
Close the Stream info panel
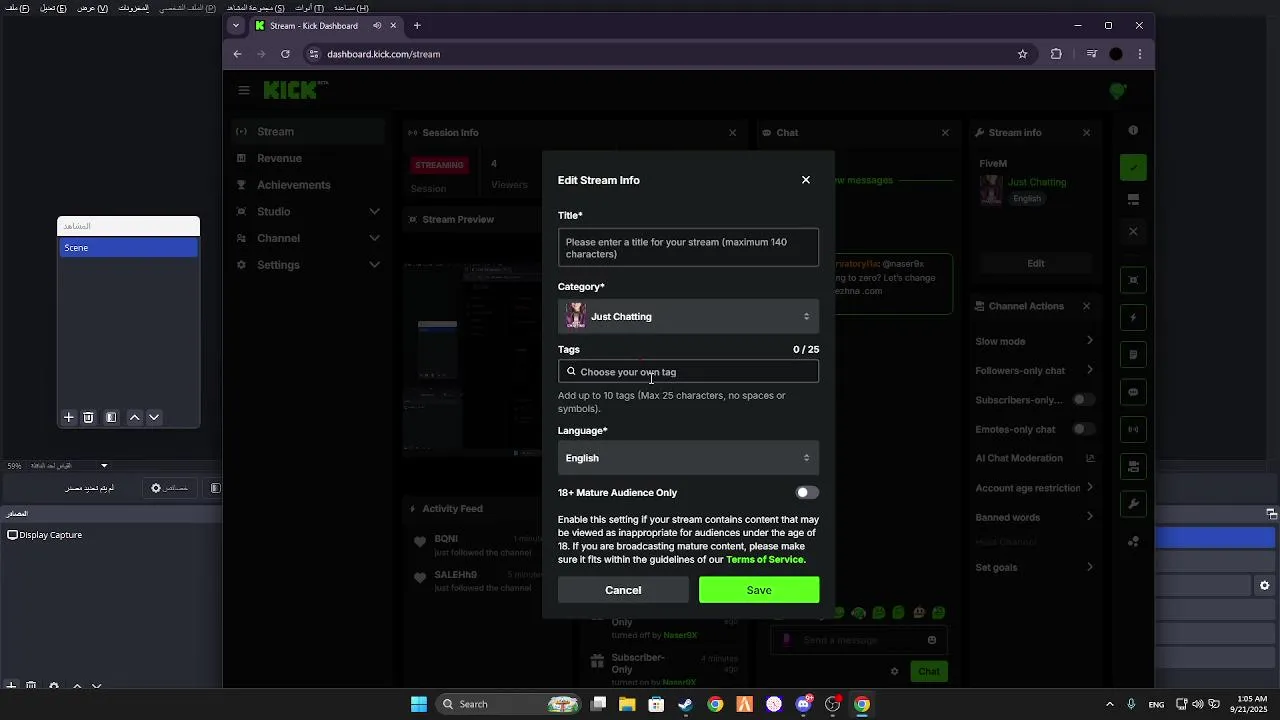tap(1087, 133)
